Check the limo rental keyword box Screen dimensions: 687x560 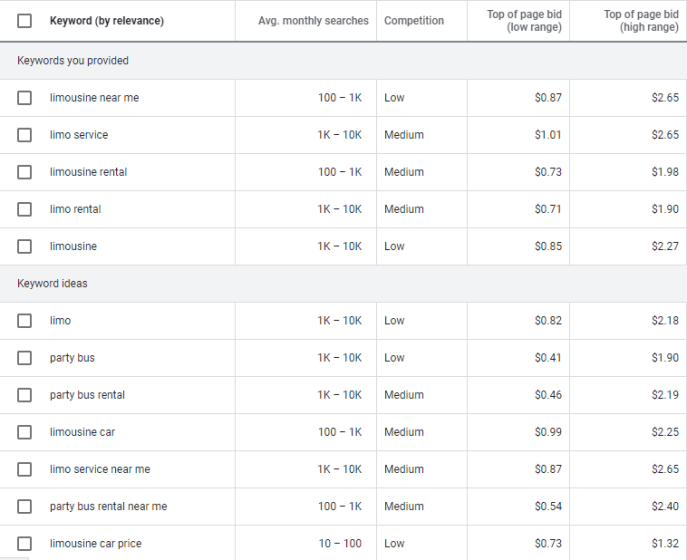click(x=24, y=209)
